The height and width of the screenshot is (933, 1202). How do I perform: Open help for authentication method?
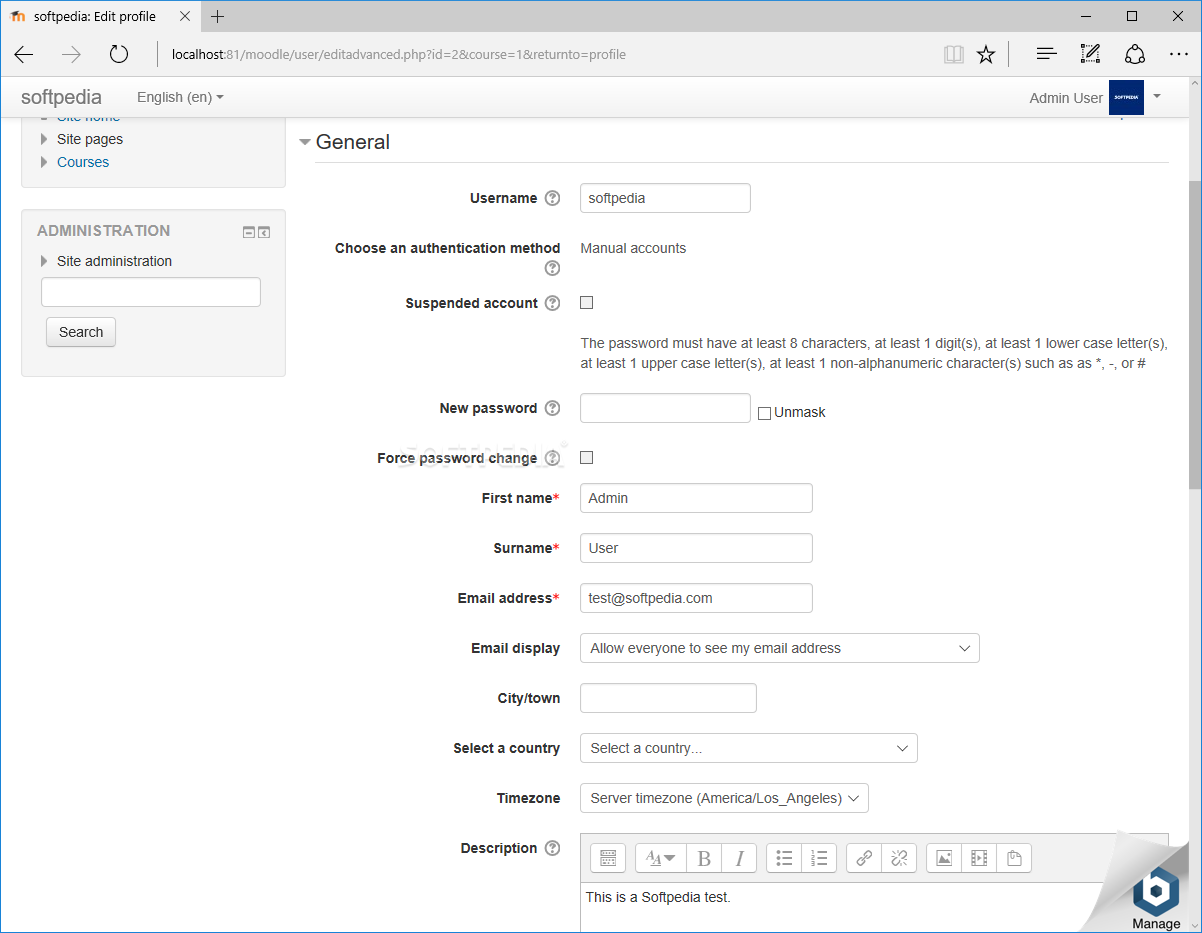click(552, 268)
